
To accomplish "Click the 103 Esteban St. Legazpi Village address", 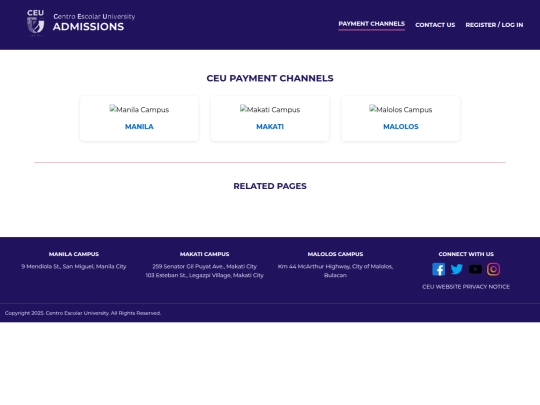I will click(205, 275).
